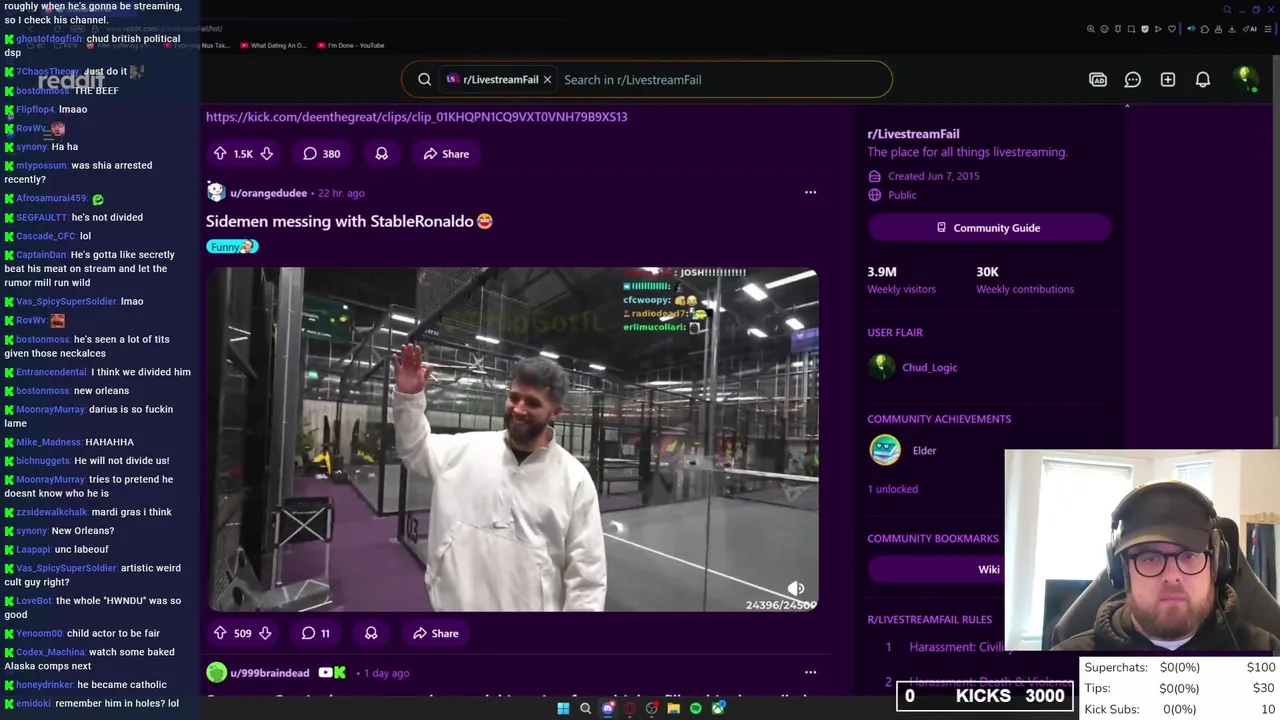This screenshot has height=720, width=1280.
Task: Open the notifications bell
Action: pyautogui.click(x=1203, y=80)
